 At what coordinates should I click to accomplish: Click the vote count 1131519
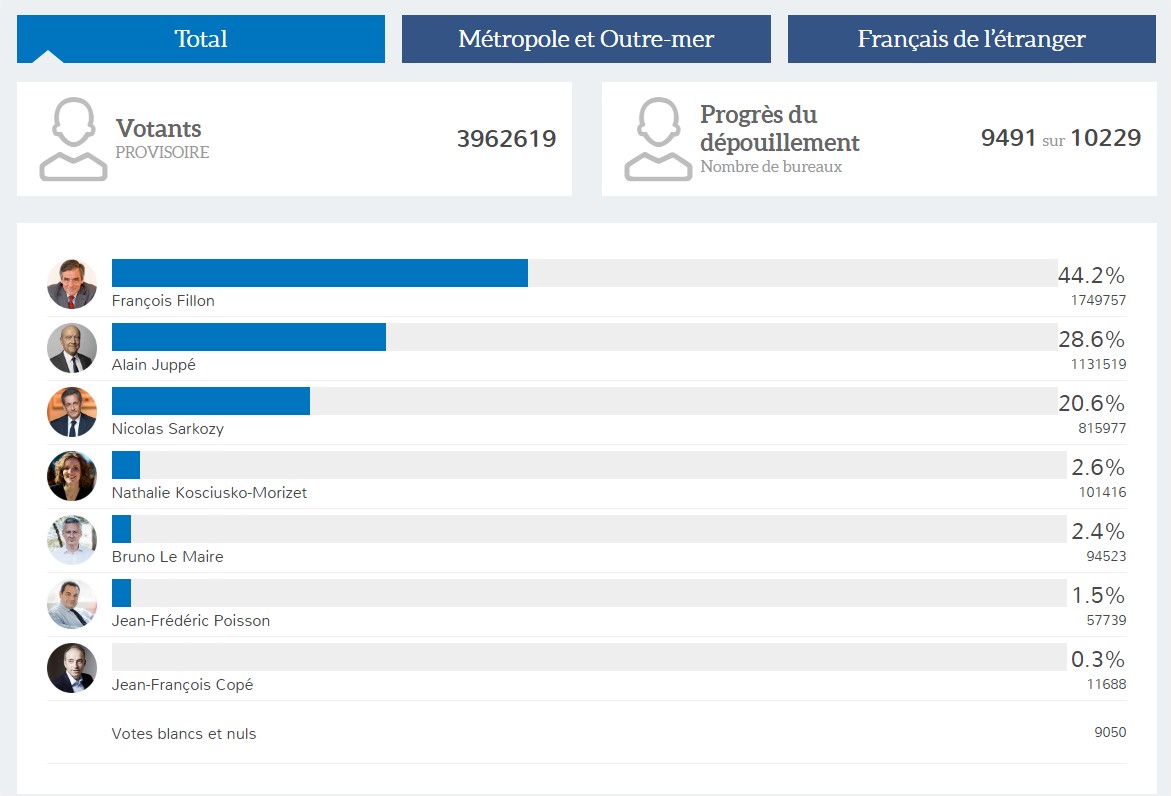pos(1099,364)
